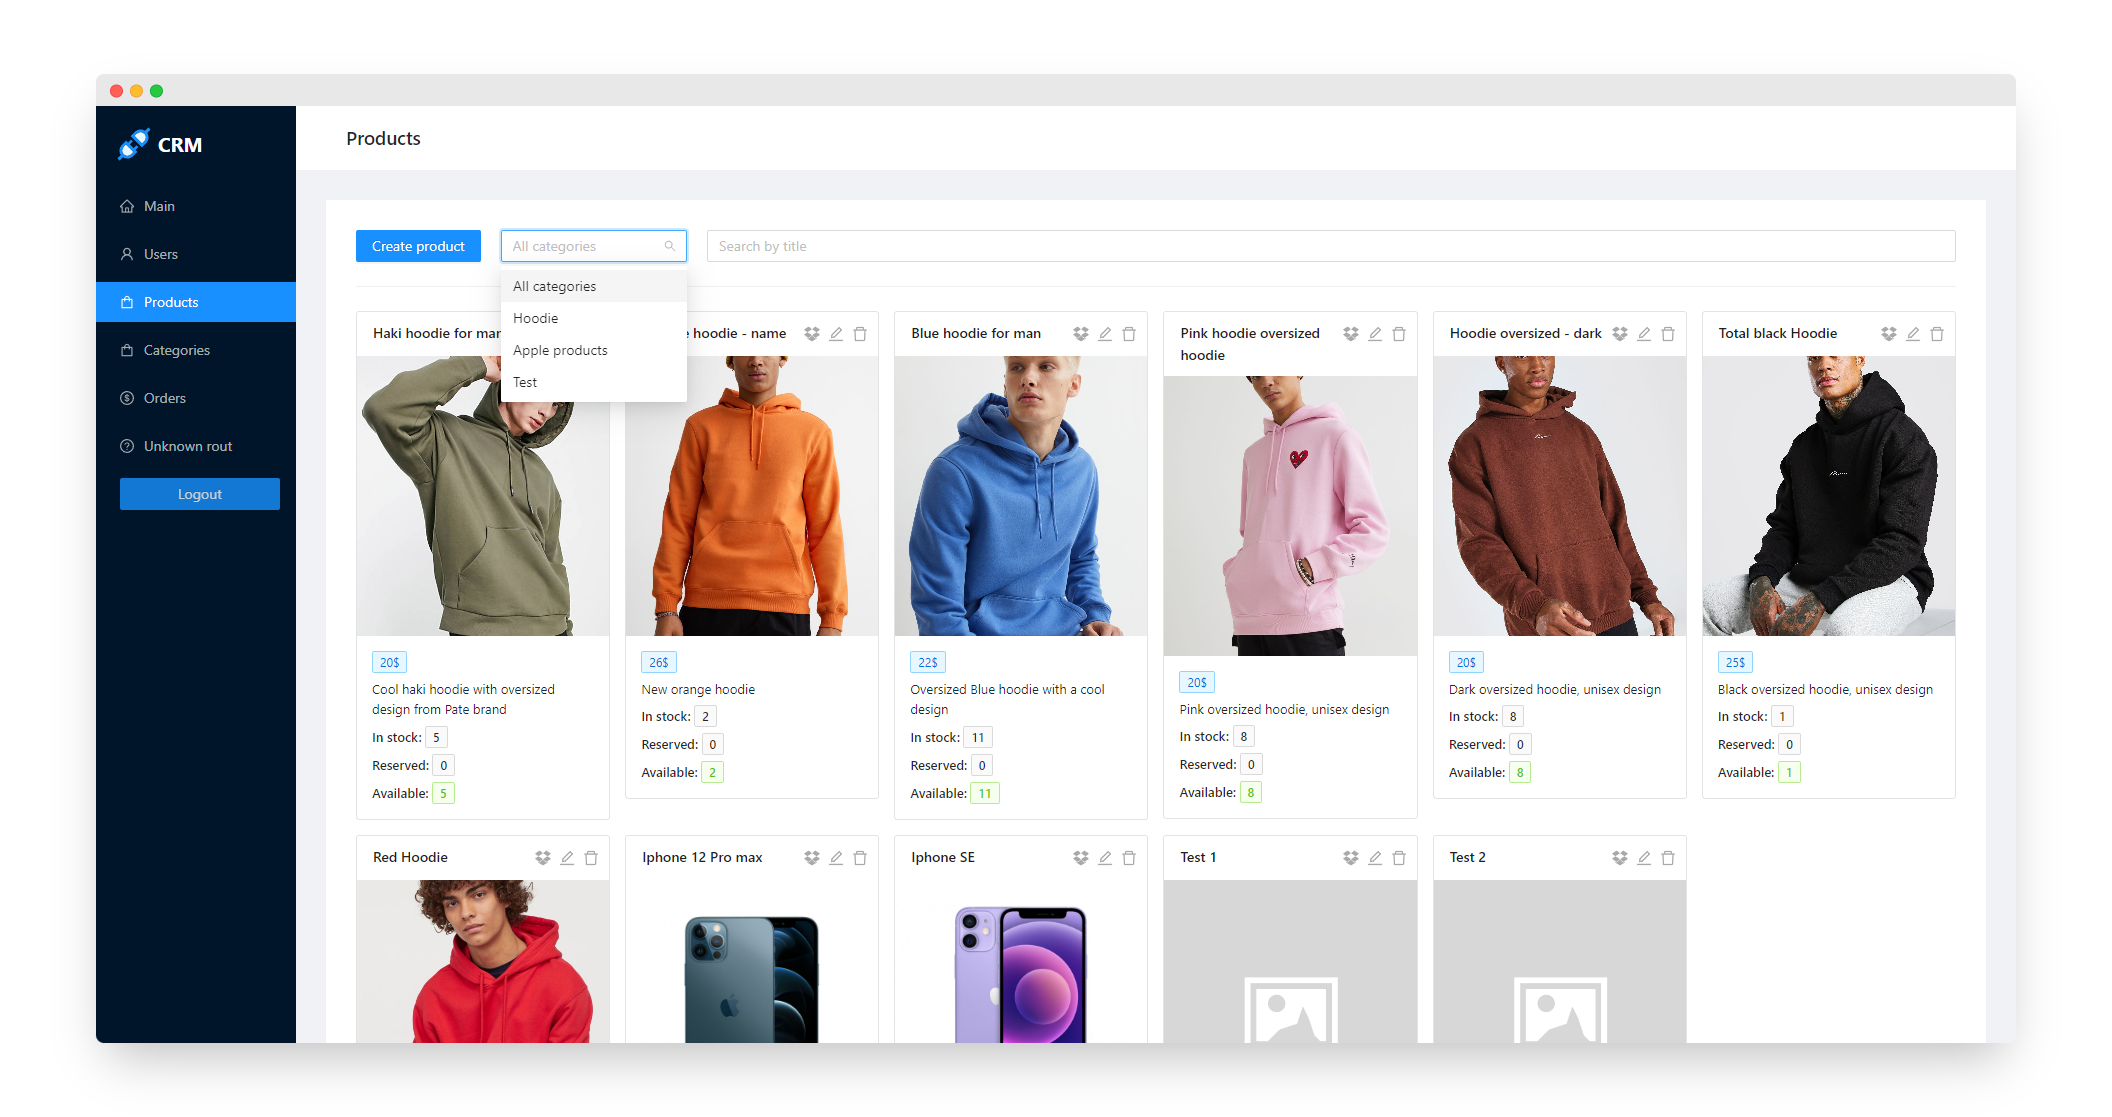Pick the Test category option

pos(525,382)
